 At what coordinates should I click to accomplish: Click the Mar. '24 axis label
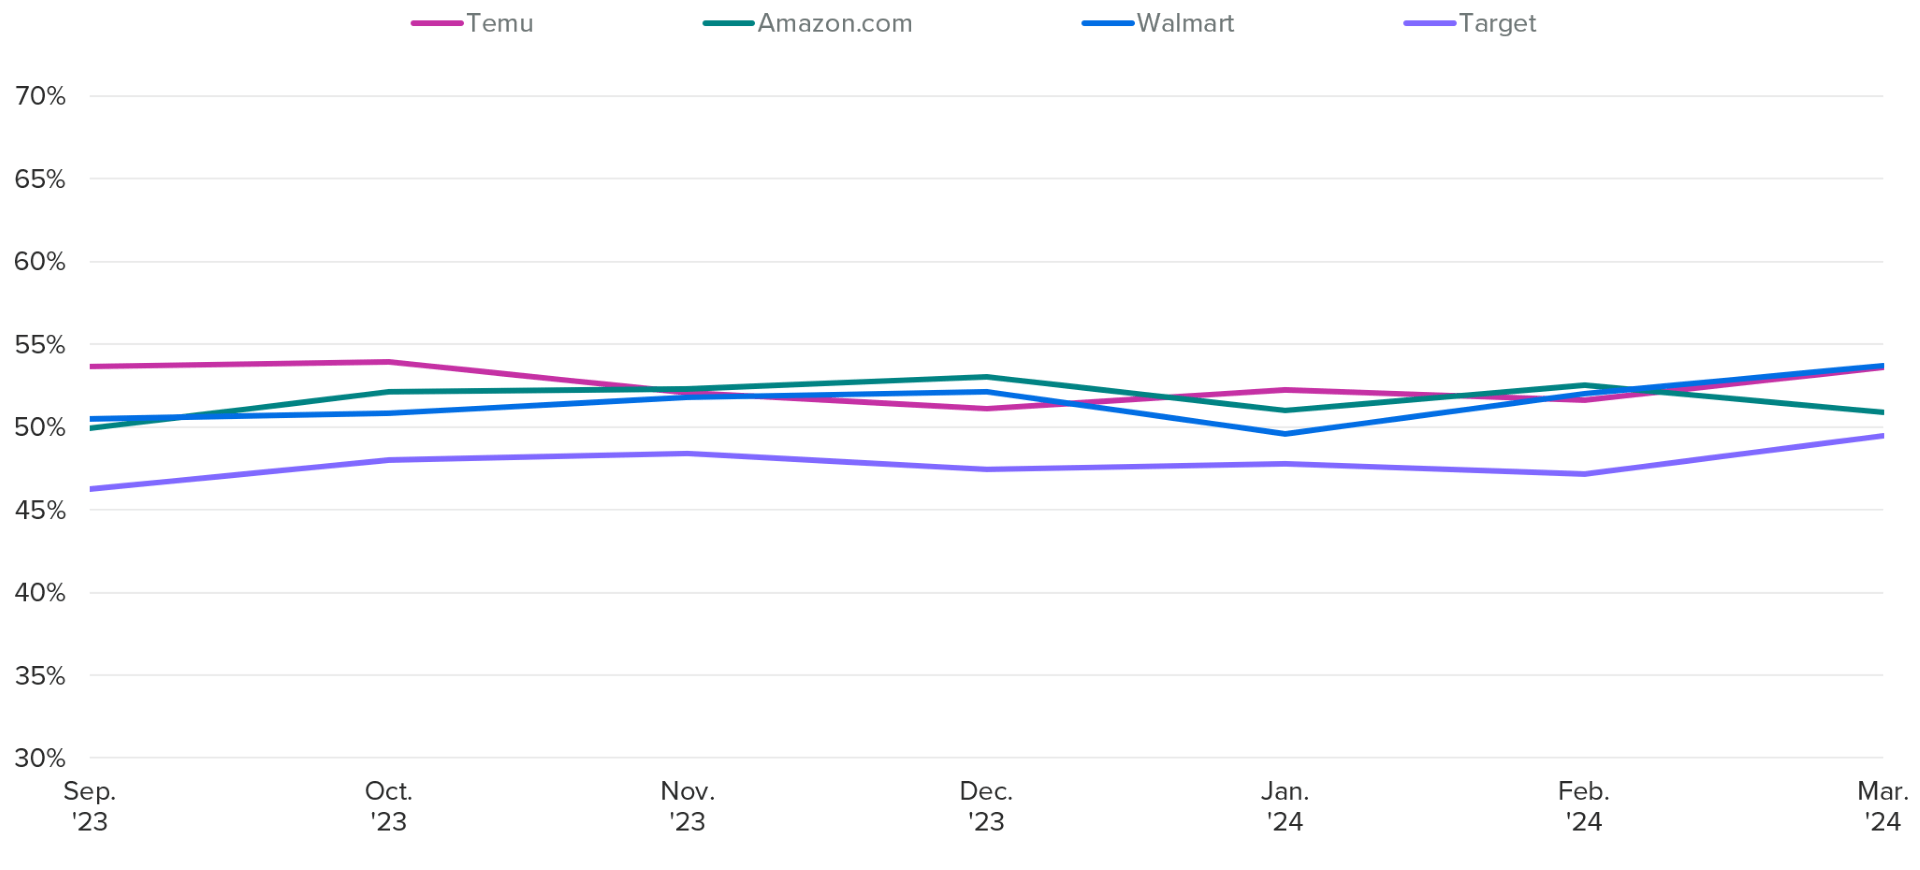[1882, 806]
